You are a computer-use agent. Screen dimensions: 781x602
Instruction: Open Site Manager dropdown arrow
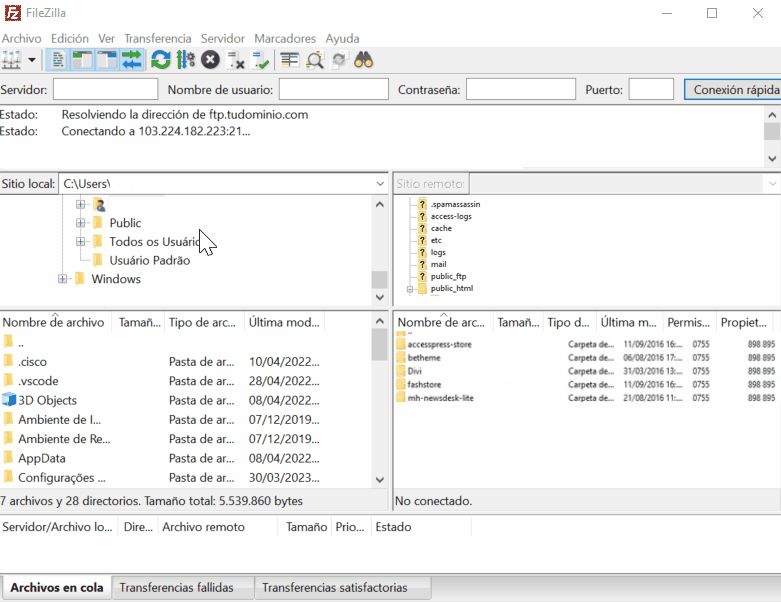pos(32,60)
